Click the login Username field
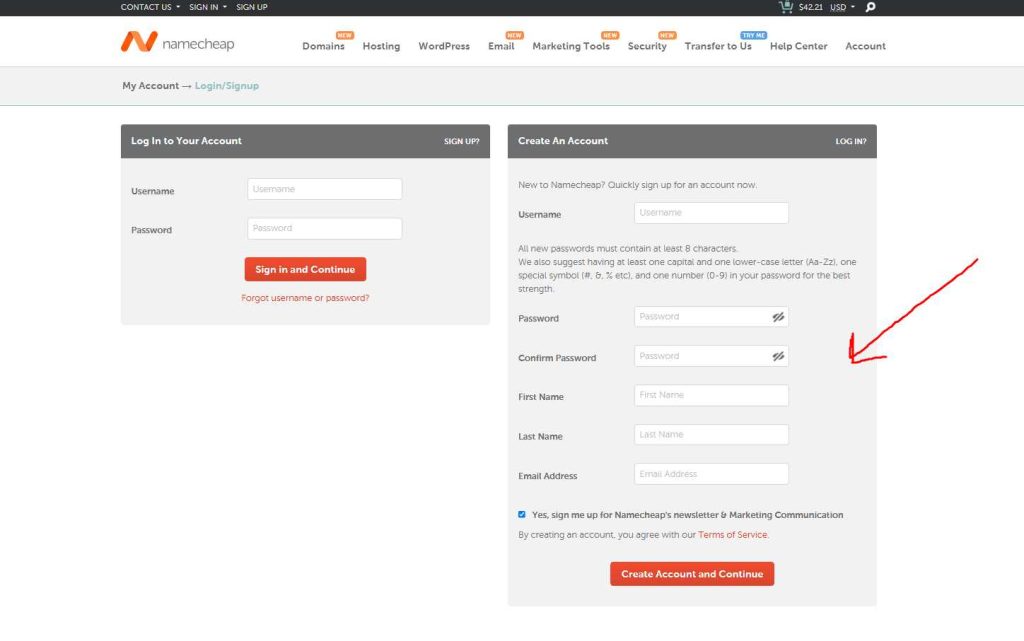This screenshot has height=641, width=1024. coord(324,189)
